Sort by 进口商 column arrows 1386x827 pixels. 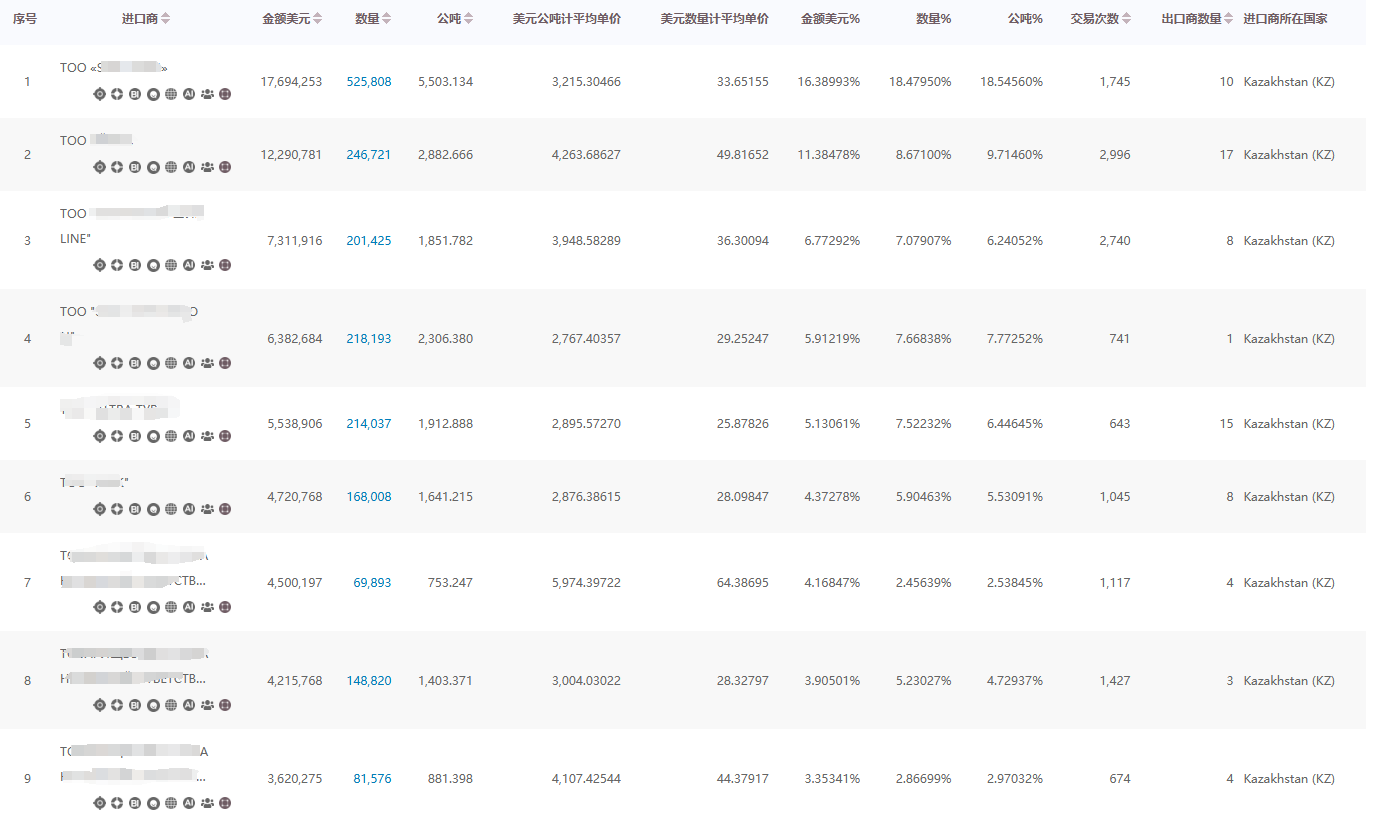tap(166, 19)
